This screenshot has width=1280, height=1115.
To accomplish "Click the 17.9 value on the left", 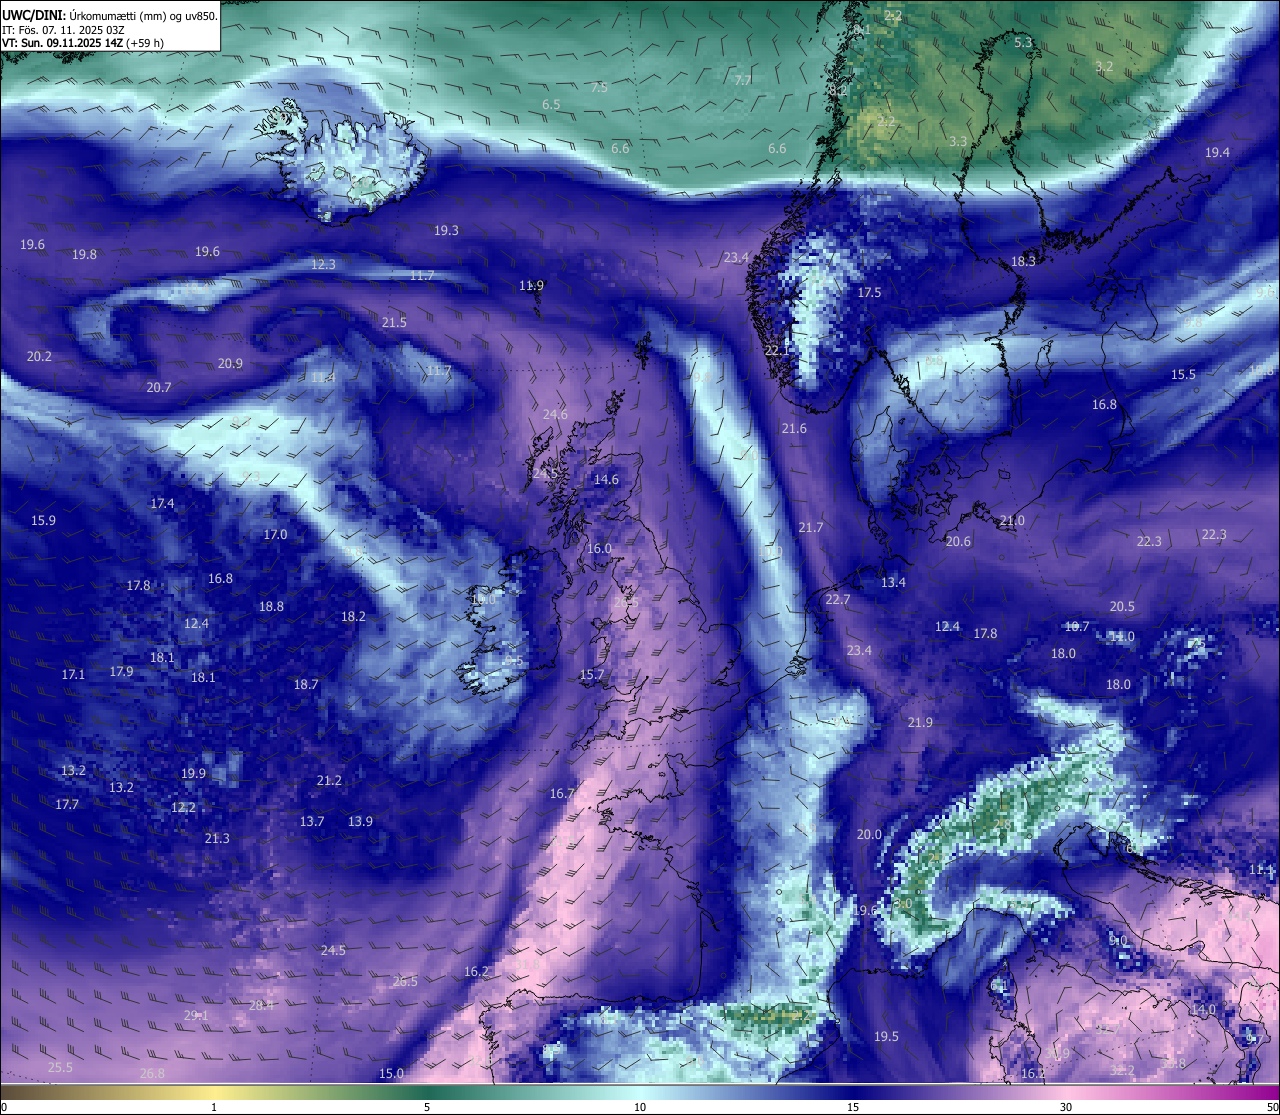I will [x=121, y=671].
